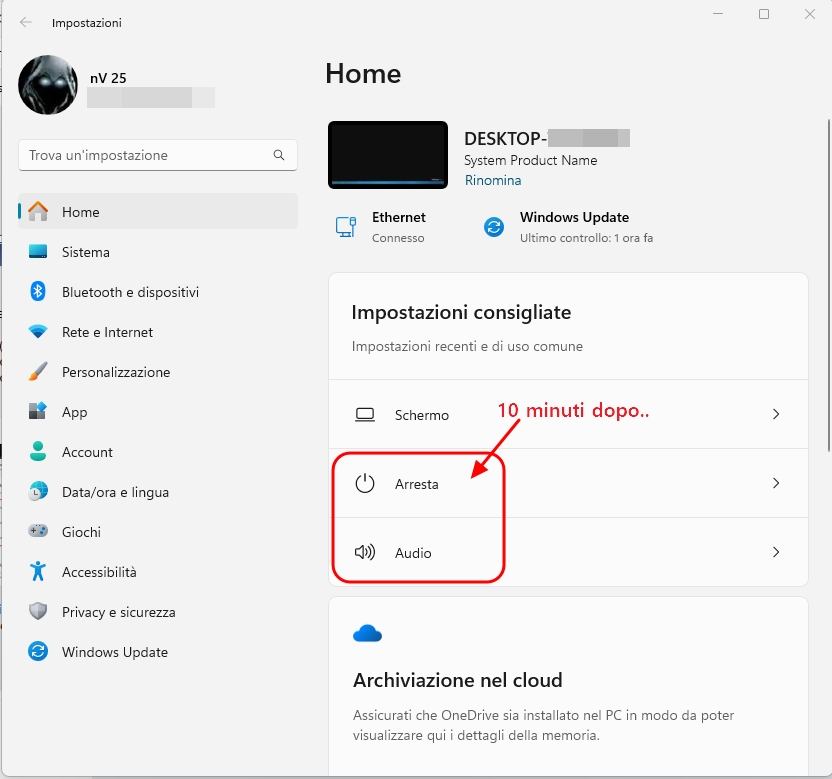The width and height of the screenshot is (832, 779).
Task: Click the back arrow icon
Action: tap(25, 22)
